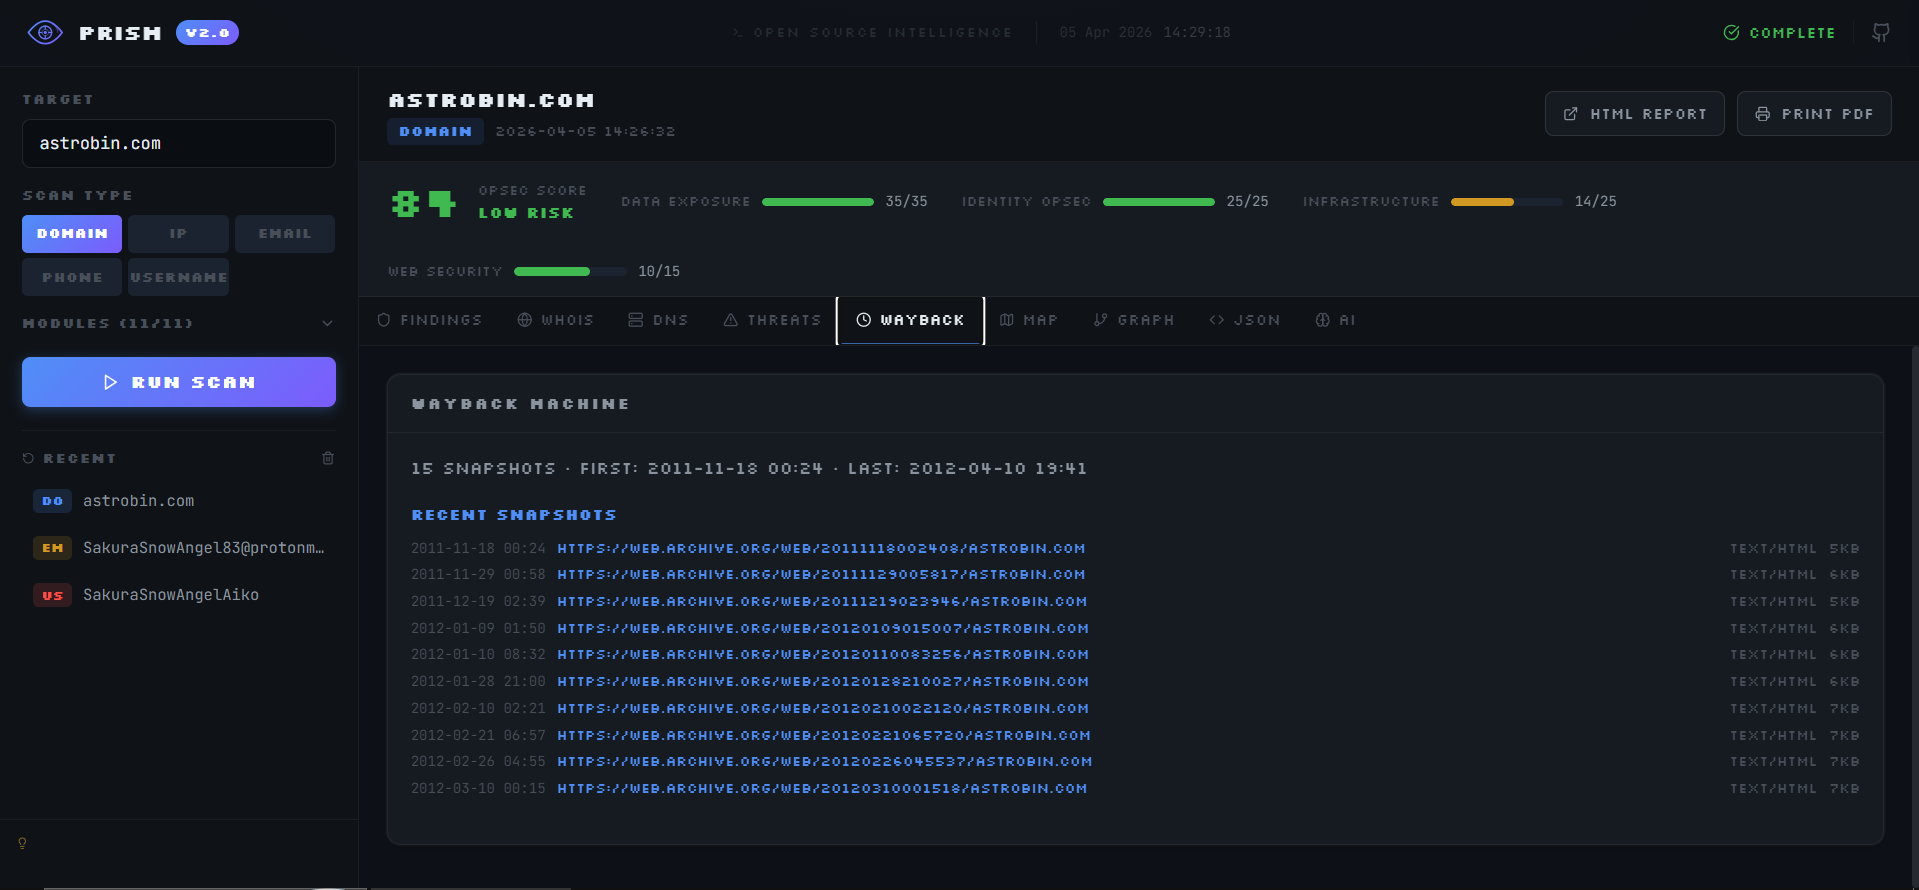Clear recent scans with the trash icon

tap(328, 458)
